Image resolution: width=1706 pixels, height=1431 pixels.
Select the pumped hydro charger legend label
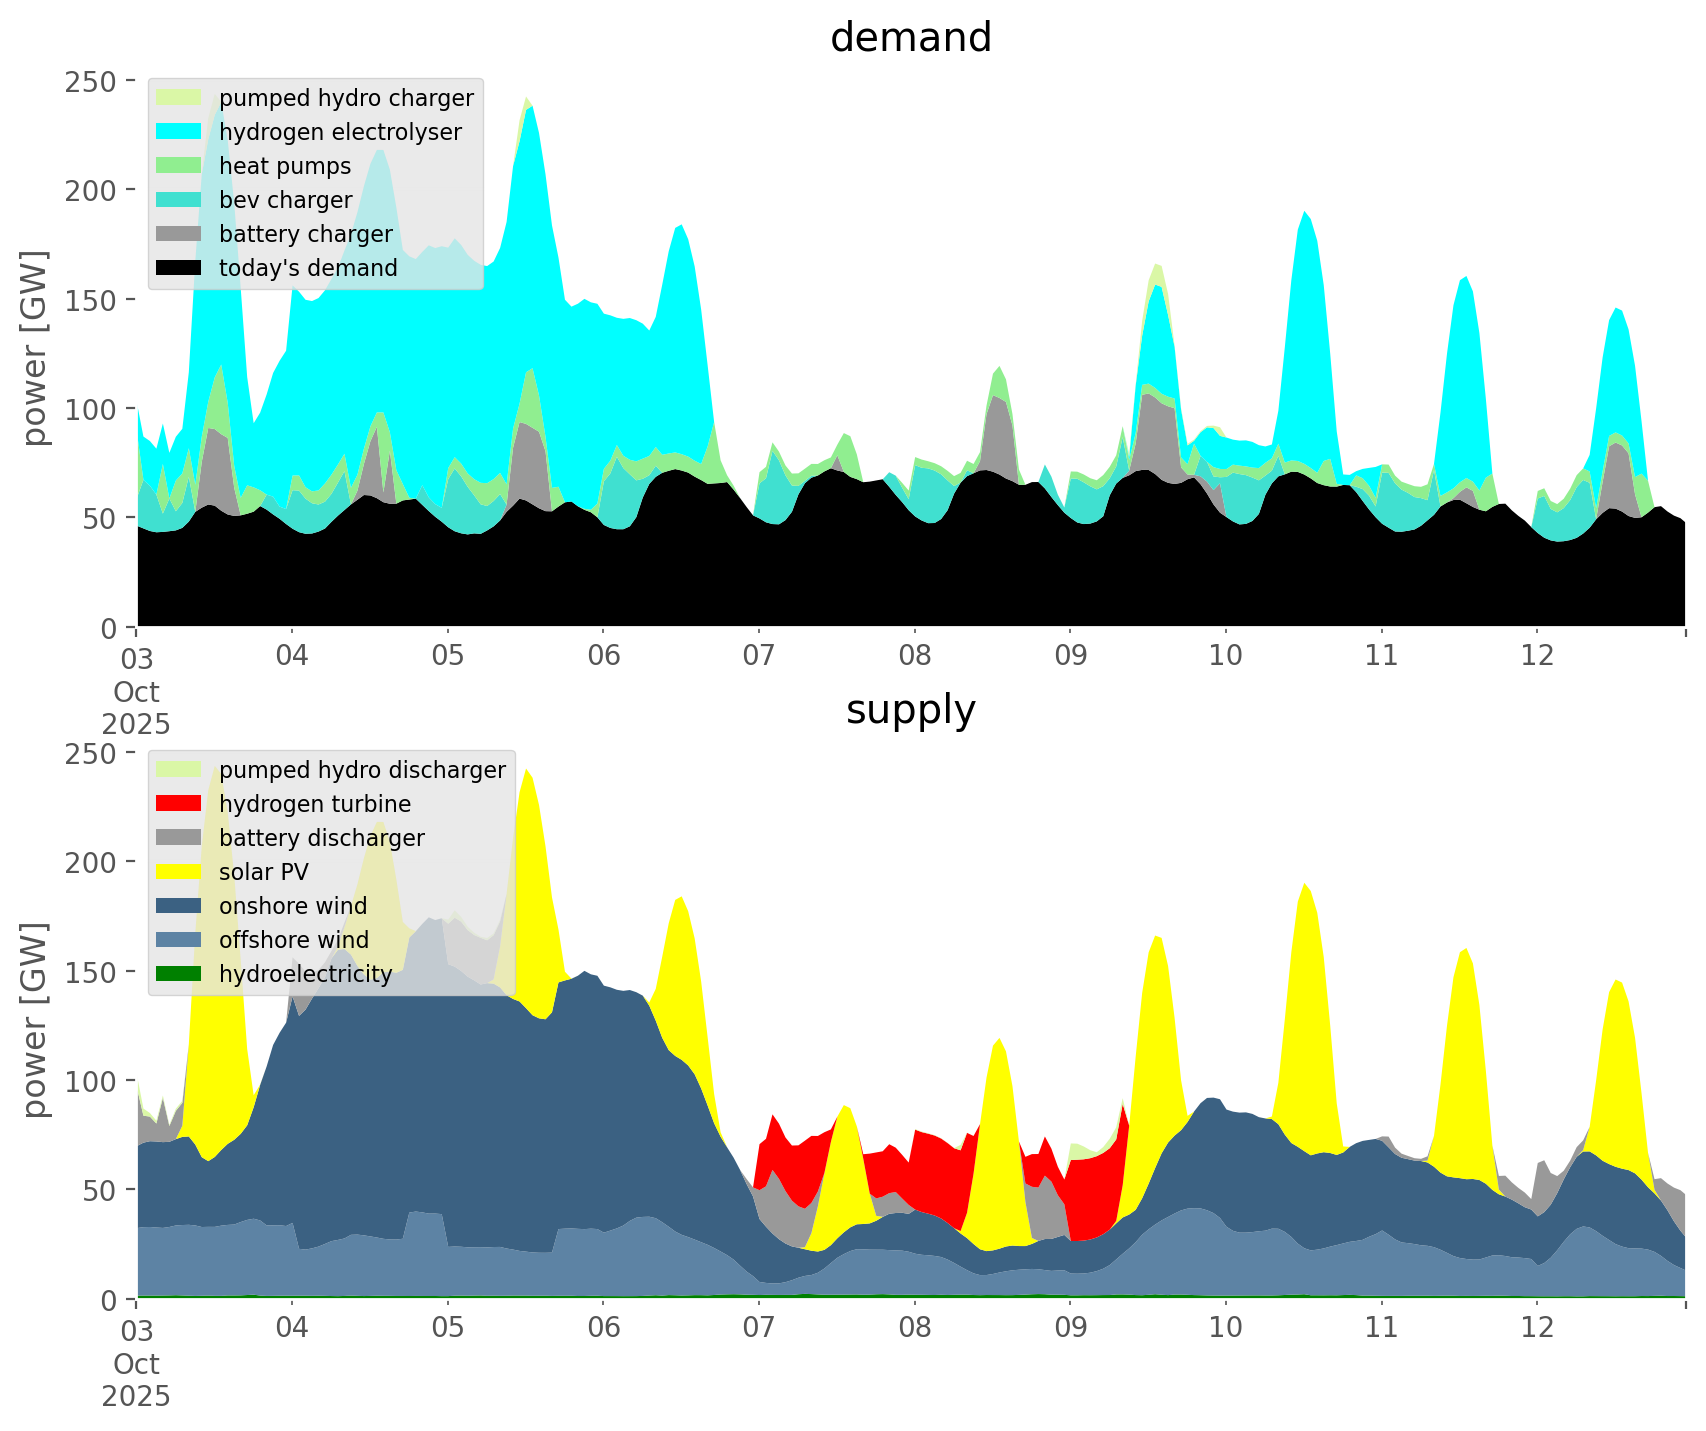tap(346, 98)
